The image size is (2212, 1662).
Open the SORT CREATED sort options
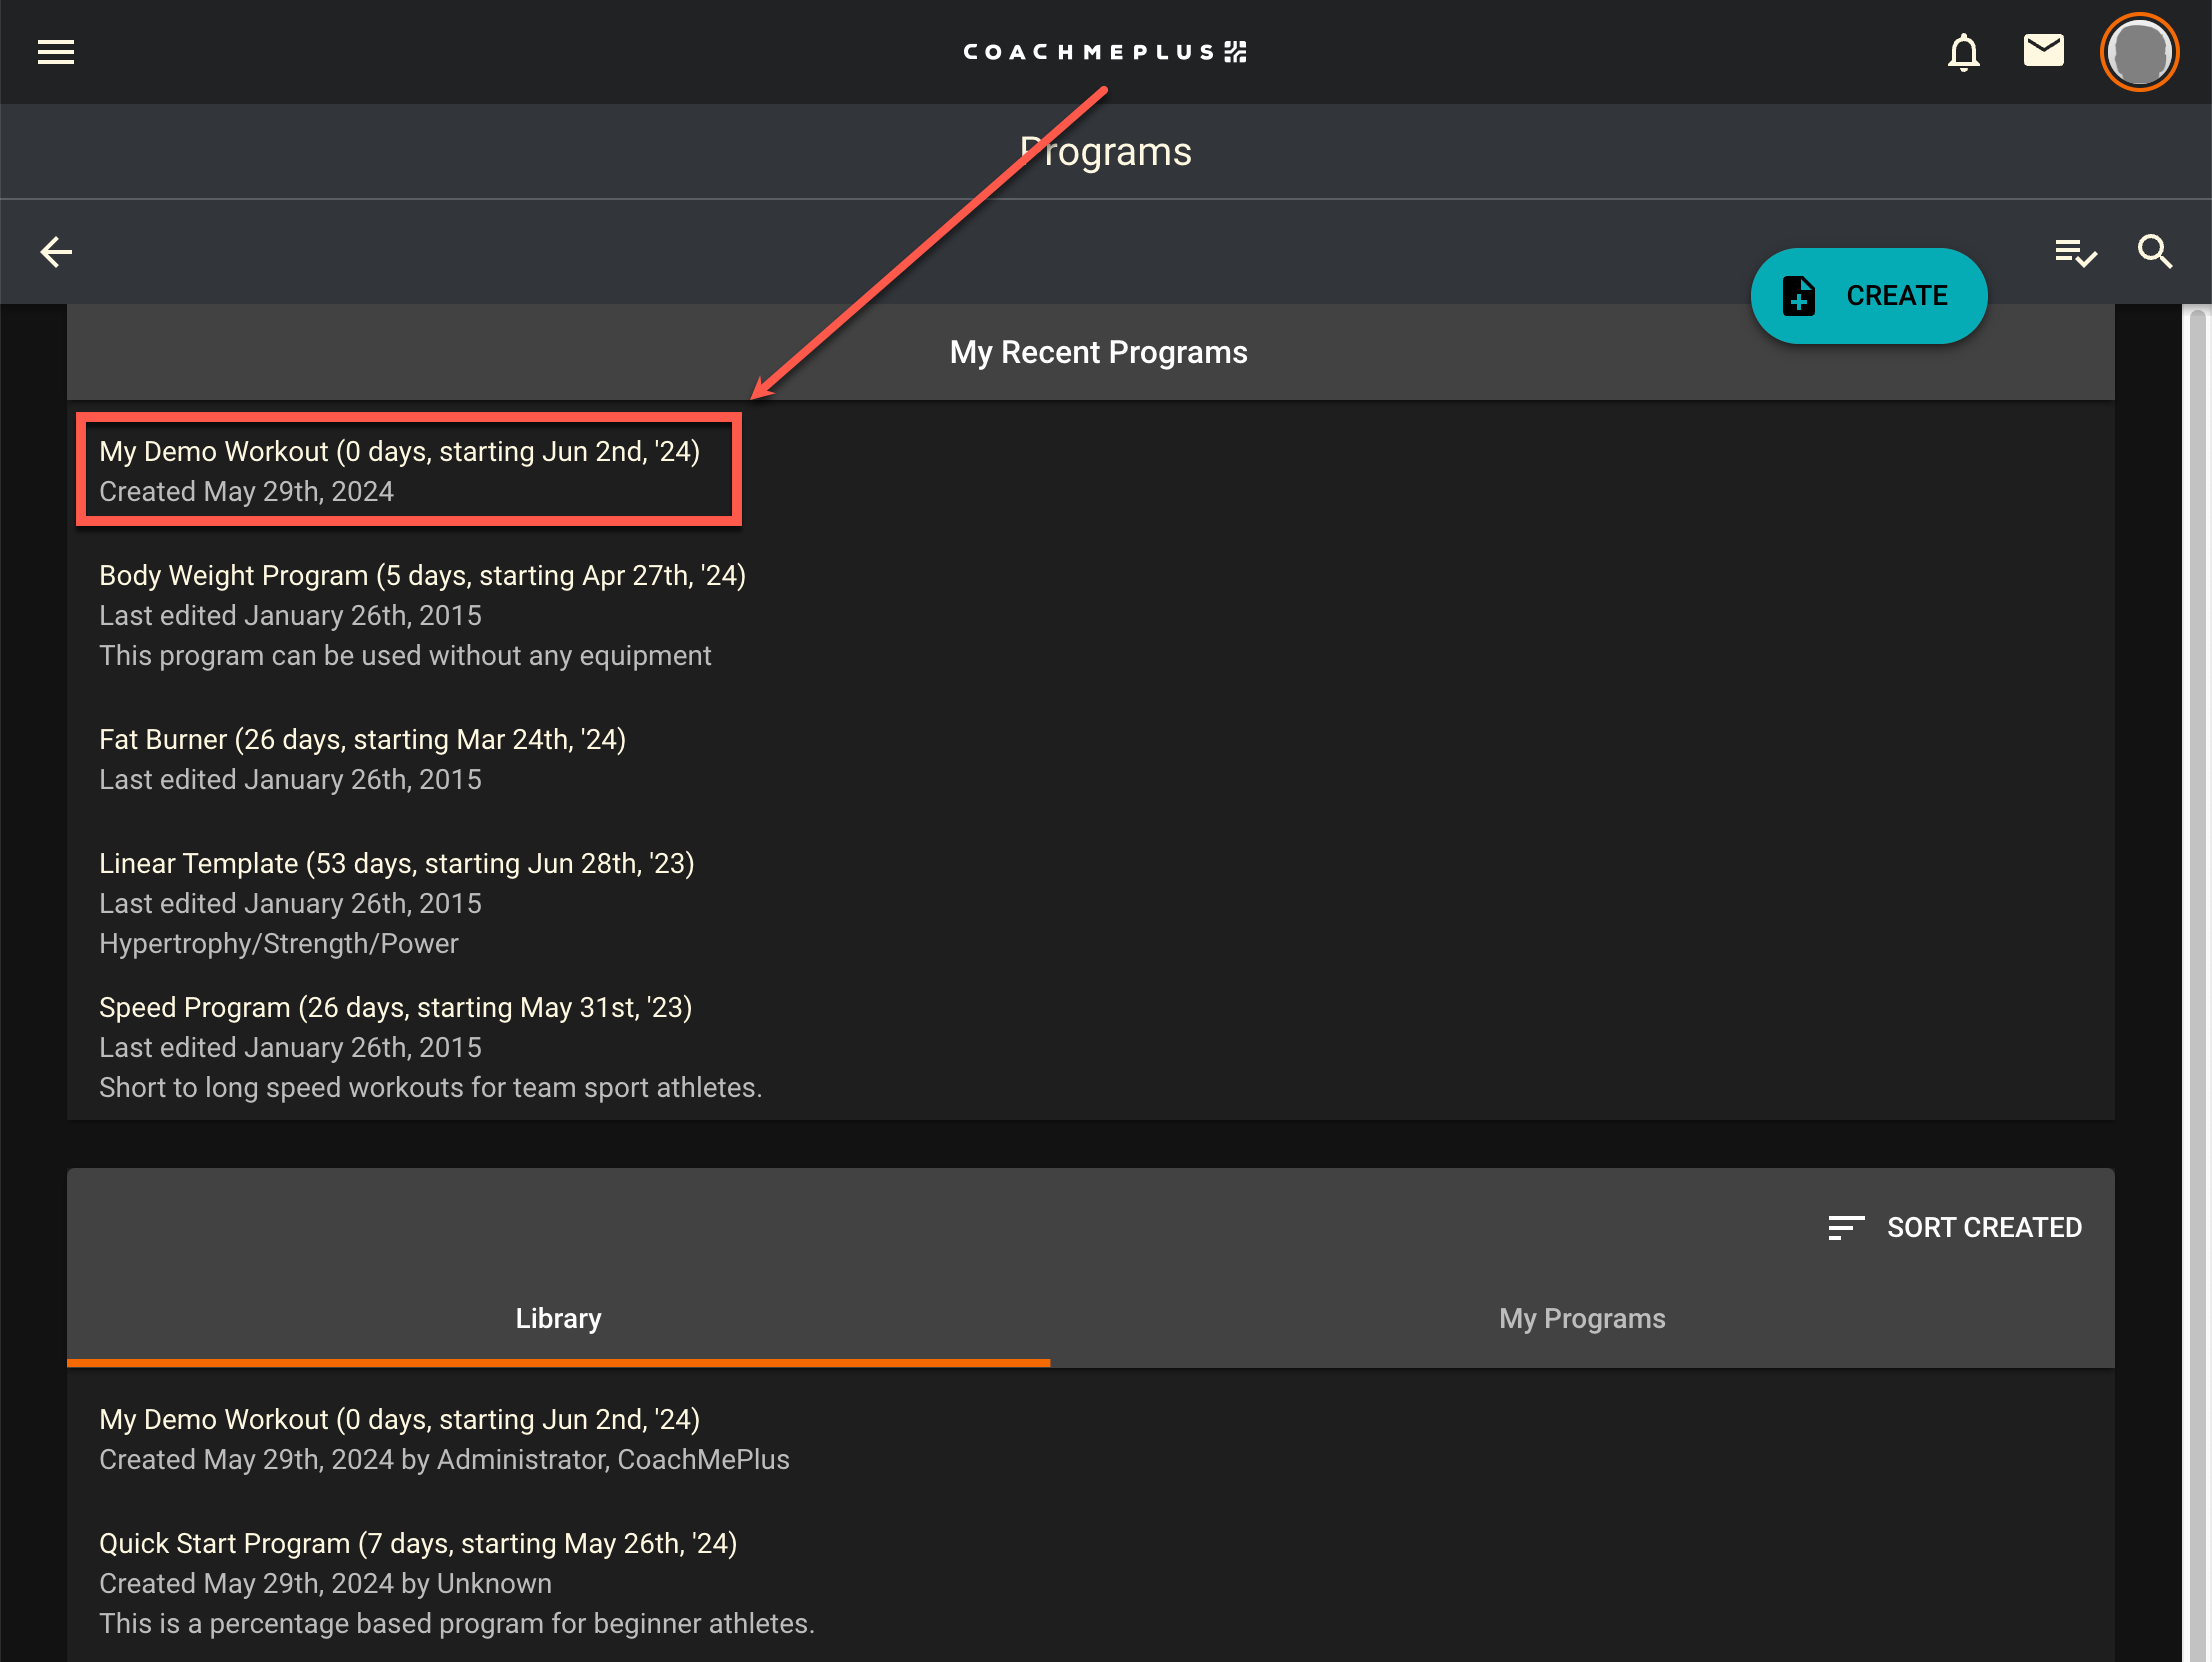1983,1227
